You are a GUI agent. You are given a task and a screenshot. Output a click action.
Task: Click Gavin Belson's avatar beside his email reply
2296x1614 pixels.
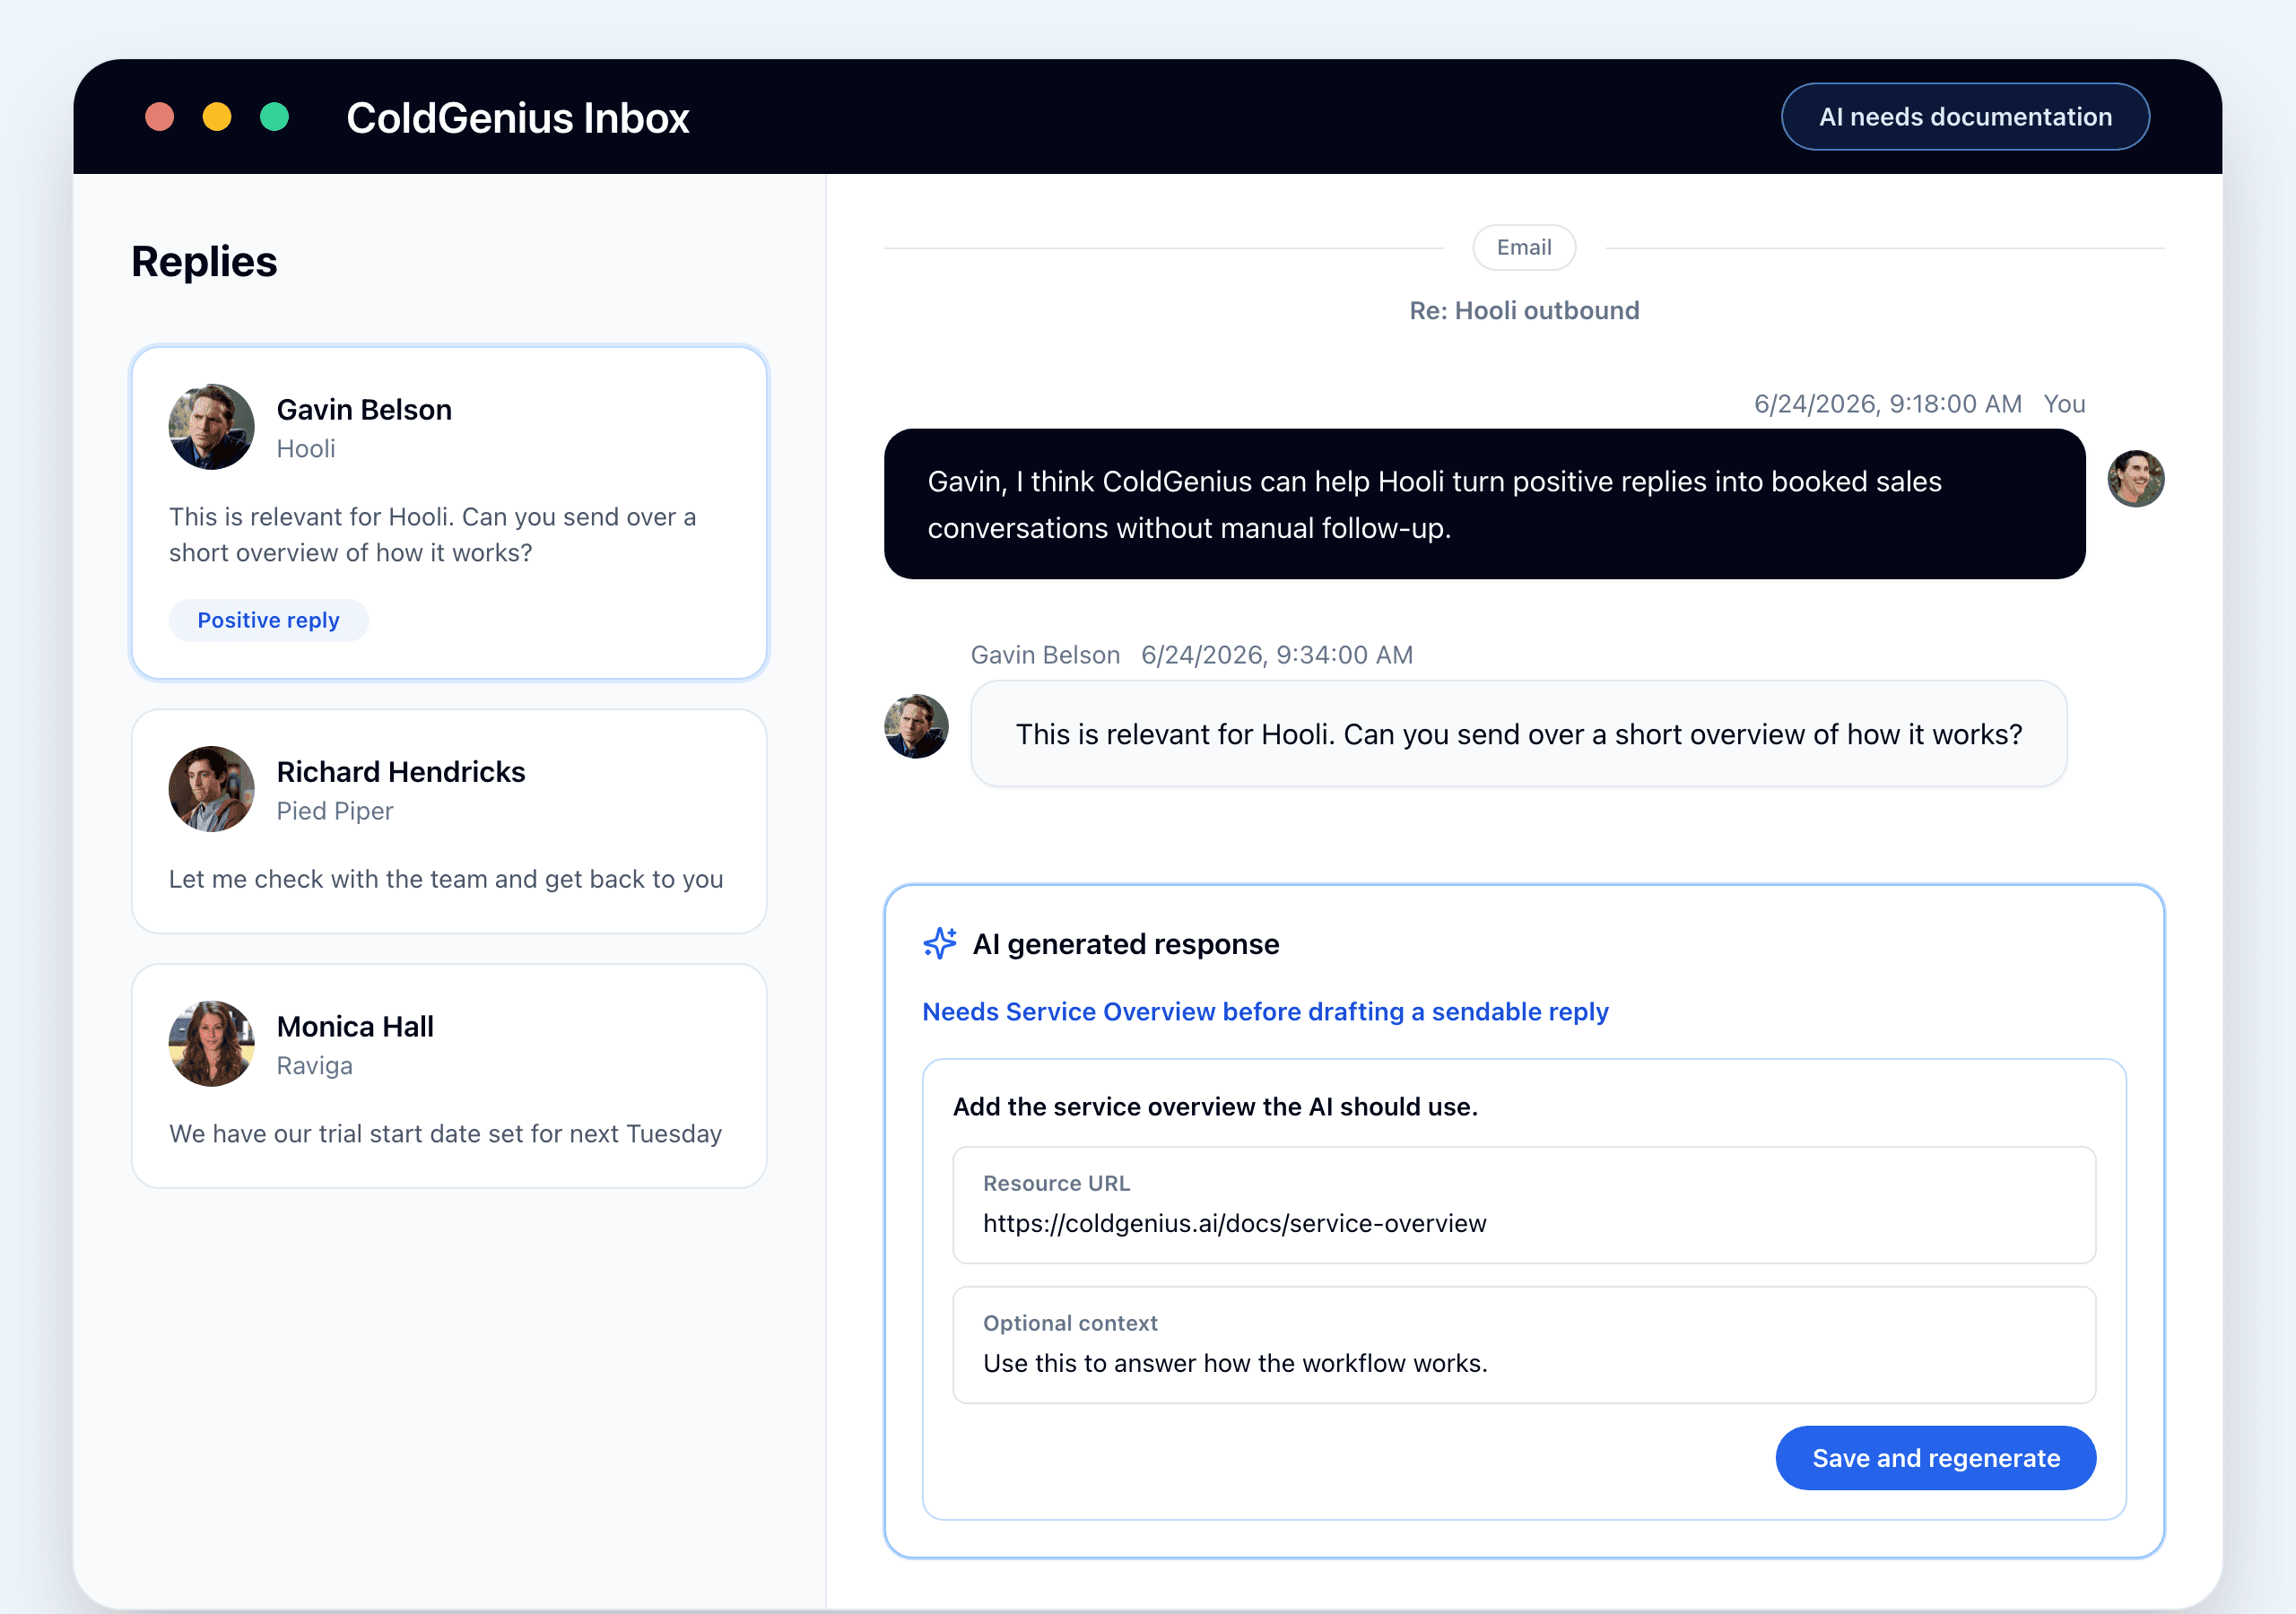click(x=916, y=727)
